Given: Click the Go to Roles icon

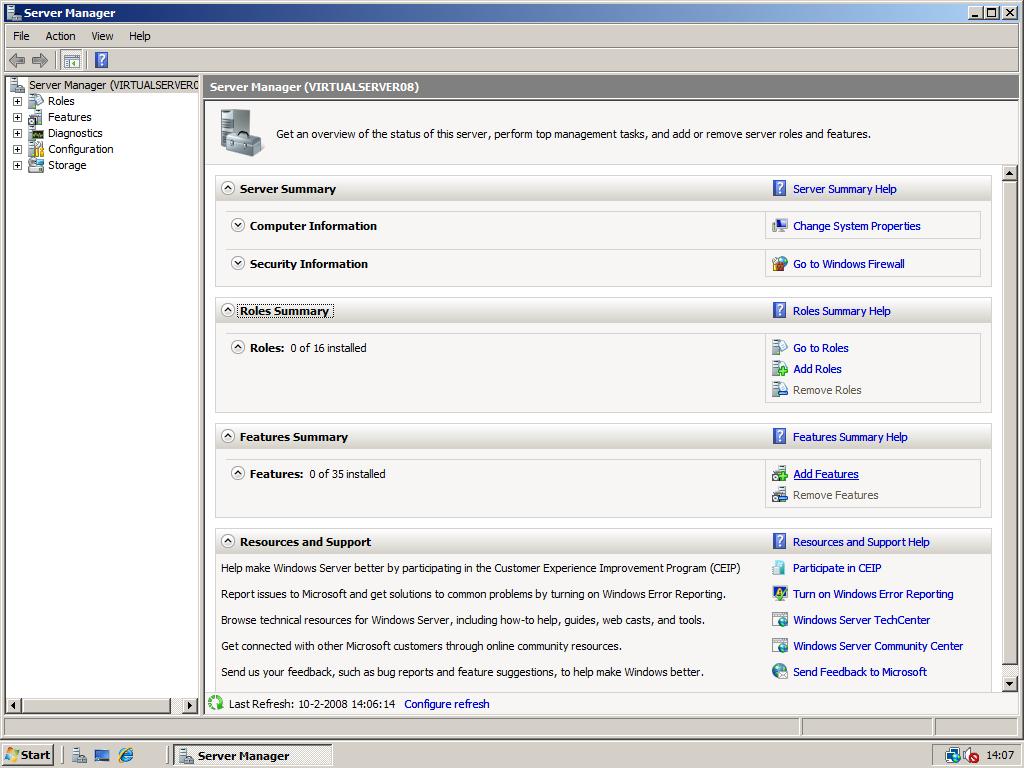Looking at the screenshot, I should pos(779,347).
